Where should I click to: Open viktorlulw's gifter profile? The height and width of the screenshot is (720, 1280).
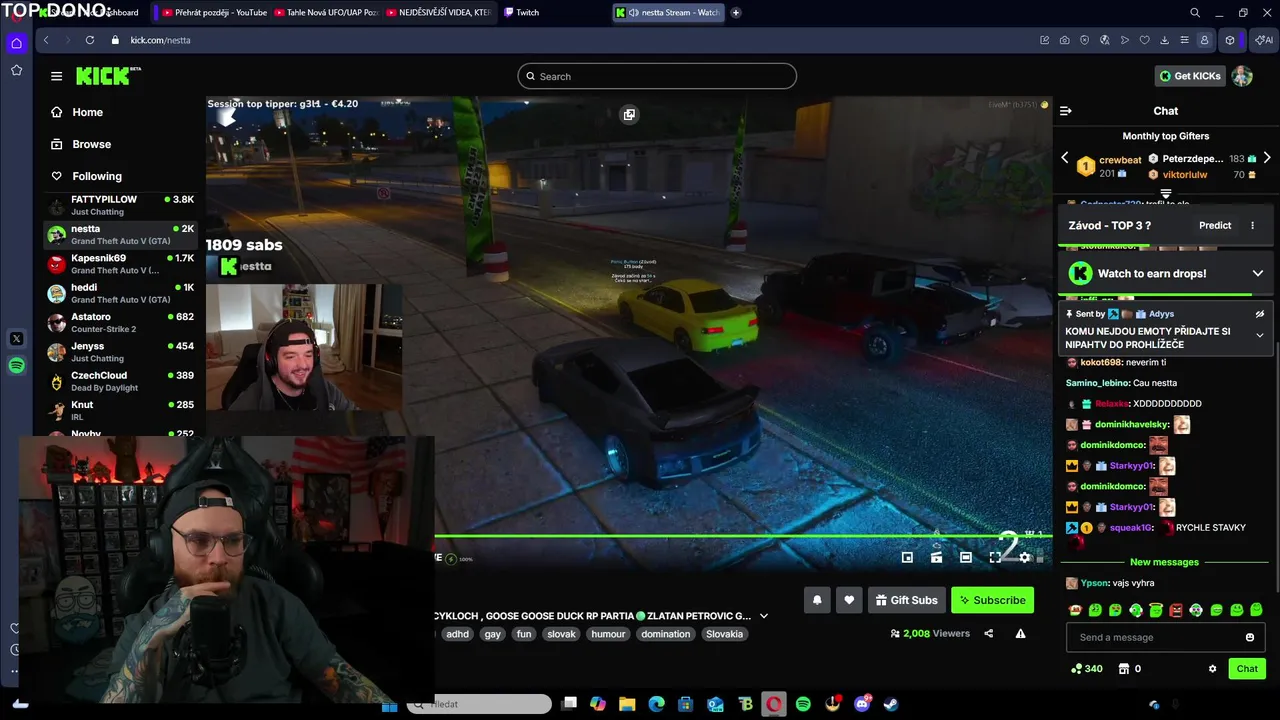point(1185,174)
